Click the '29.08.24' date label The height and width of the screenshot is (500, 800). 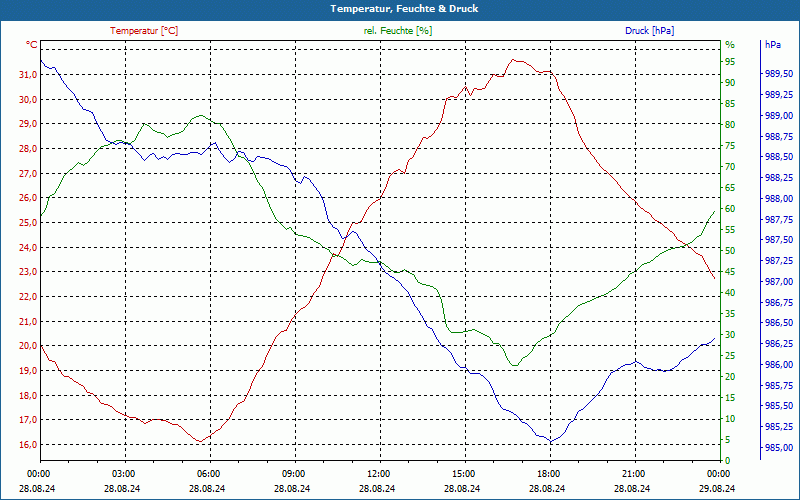coord(717,488)
